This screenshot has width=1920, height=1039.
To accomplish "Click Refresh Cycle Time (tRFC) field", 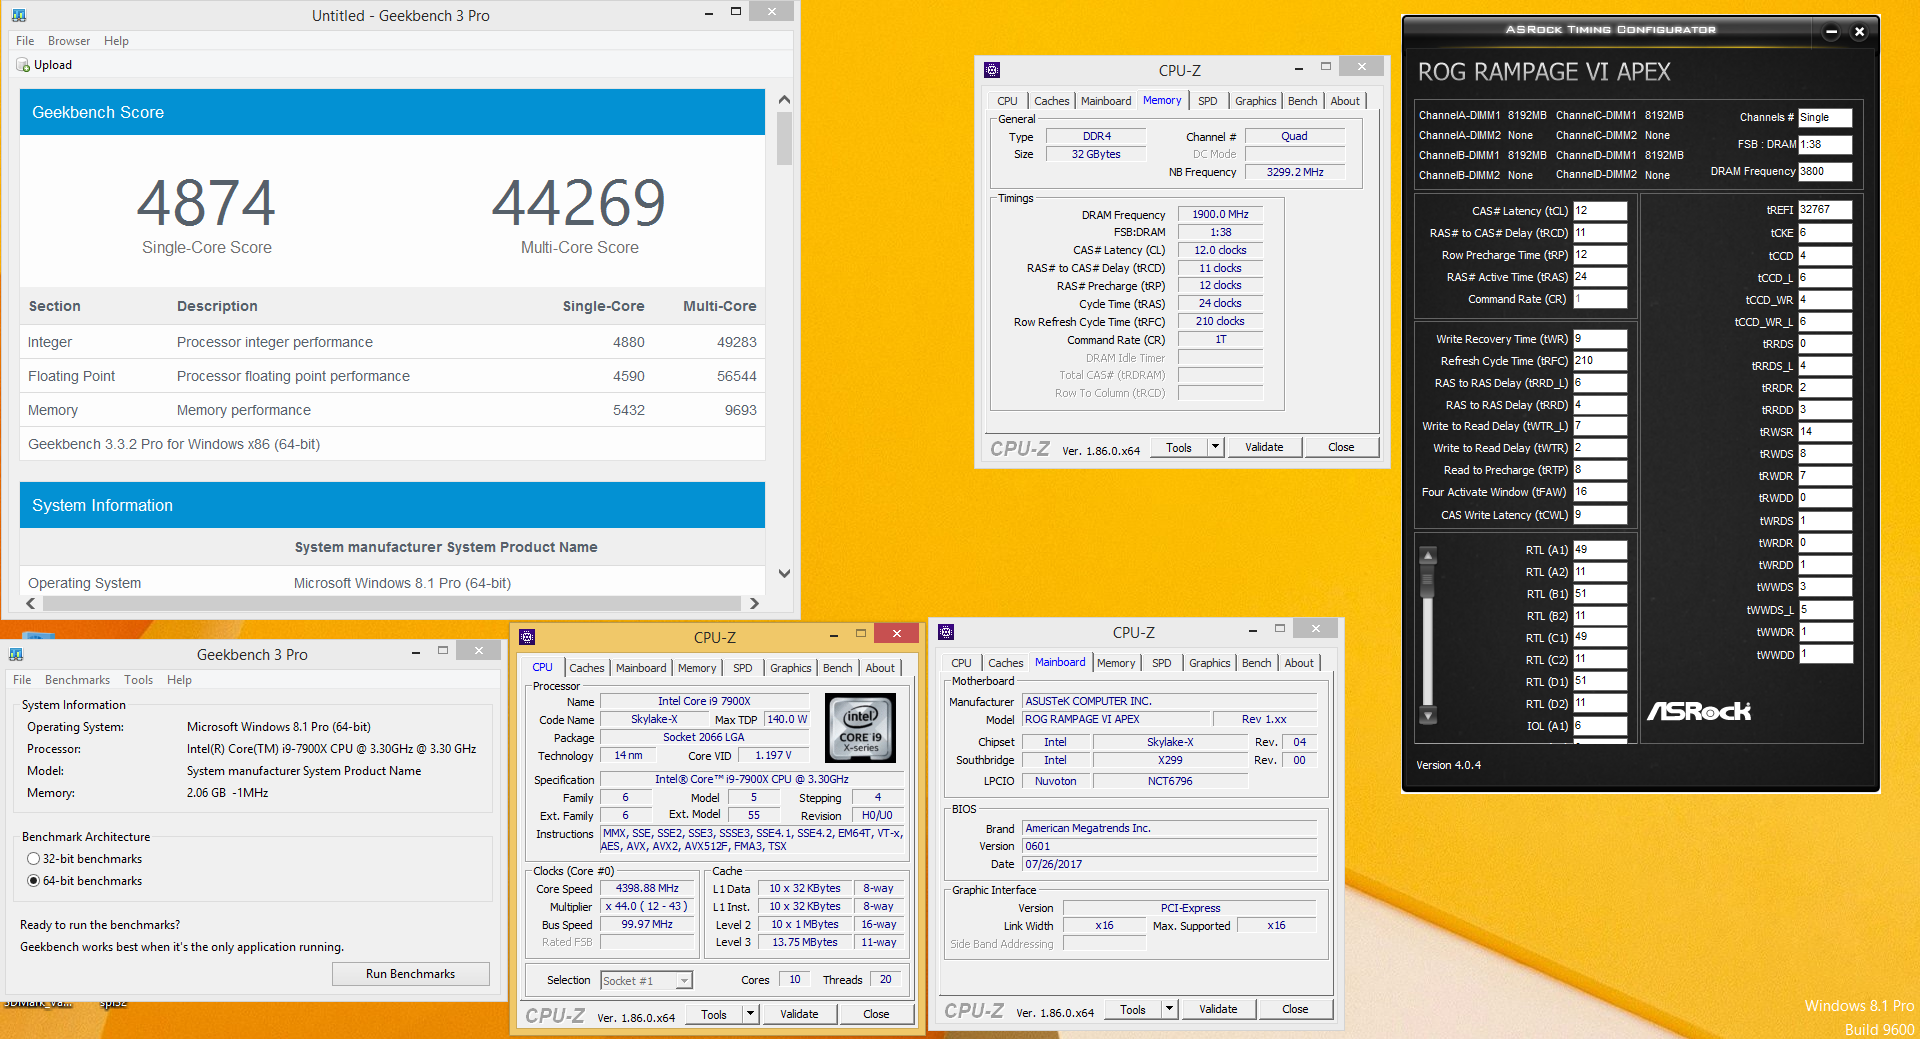I will [1600, 361].
